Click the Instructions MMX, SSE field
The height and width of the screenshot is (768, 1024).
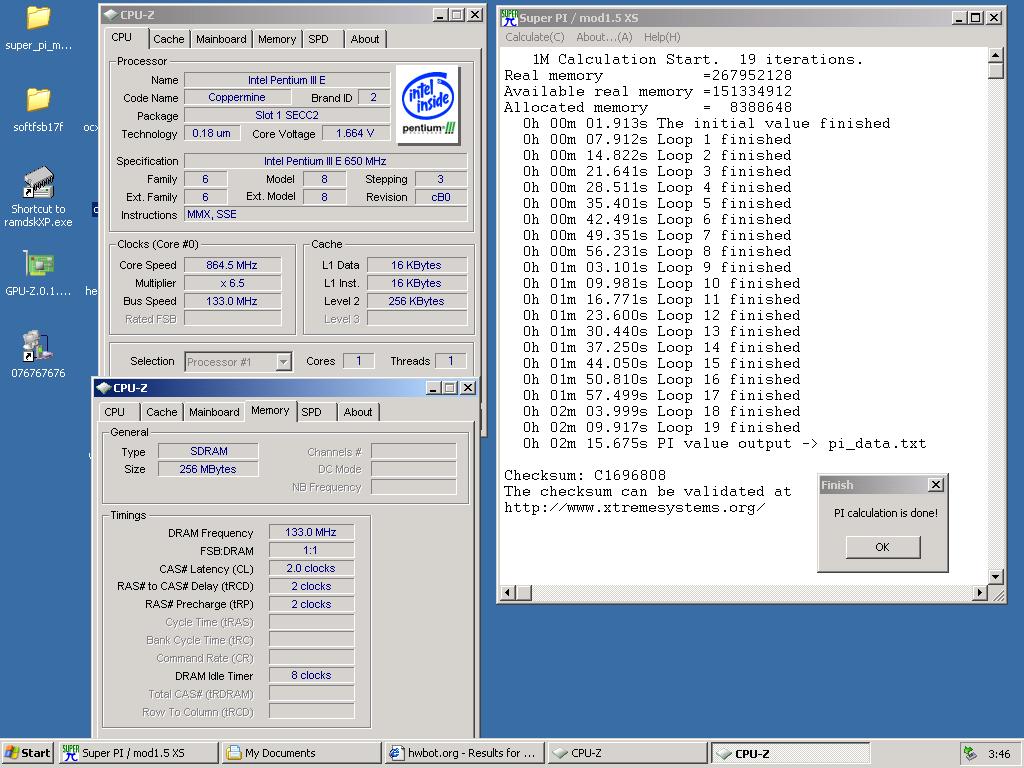click(325, 214)
